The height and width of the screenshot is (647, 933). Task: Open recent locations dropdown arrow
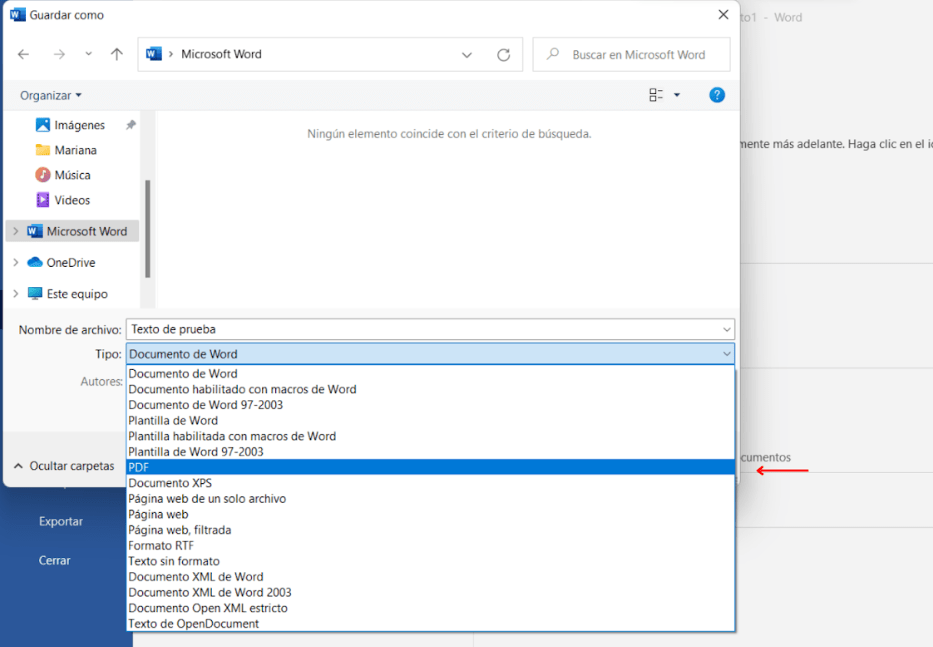(88, 55)
